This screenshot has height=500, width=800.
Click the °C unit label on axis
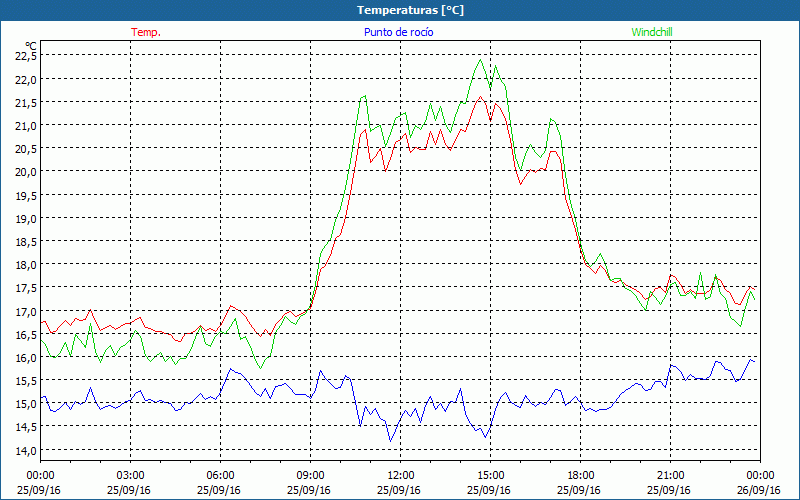(x=31, y=46)
